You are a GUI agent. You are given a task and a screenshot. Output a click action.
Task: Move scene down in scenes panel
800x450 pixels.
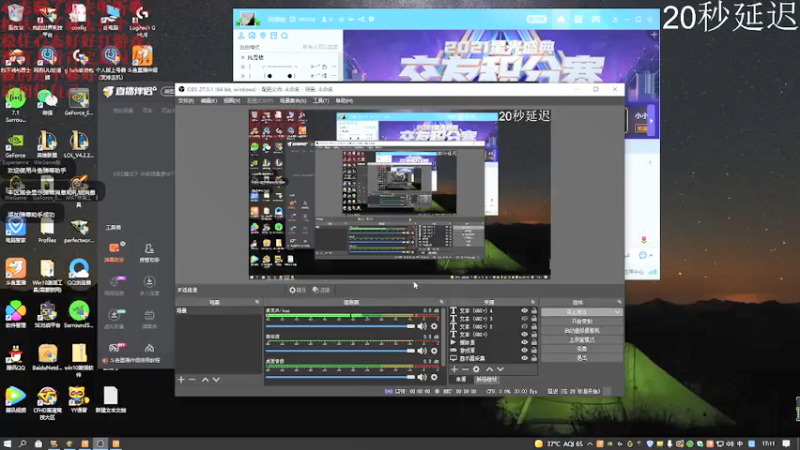(x=216, y=380)
